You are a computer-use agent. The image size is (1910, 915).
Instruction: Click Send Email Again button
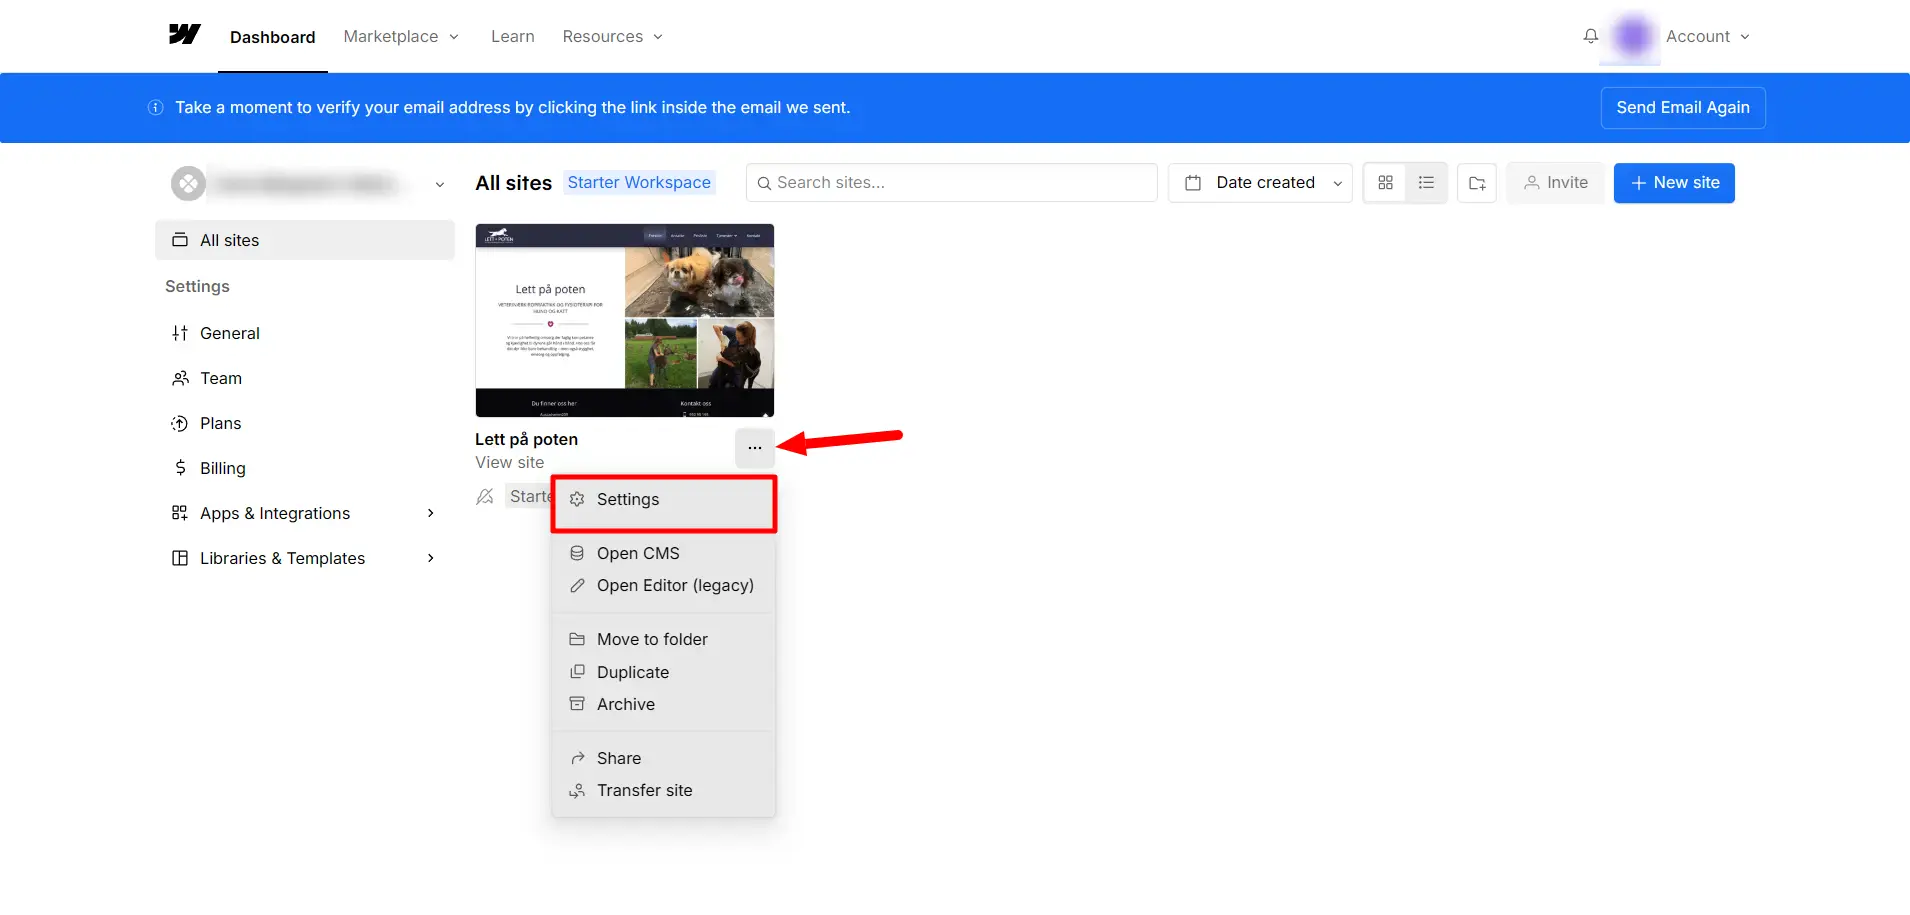point(1683,108)
